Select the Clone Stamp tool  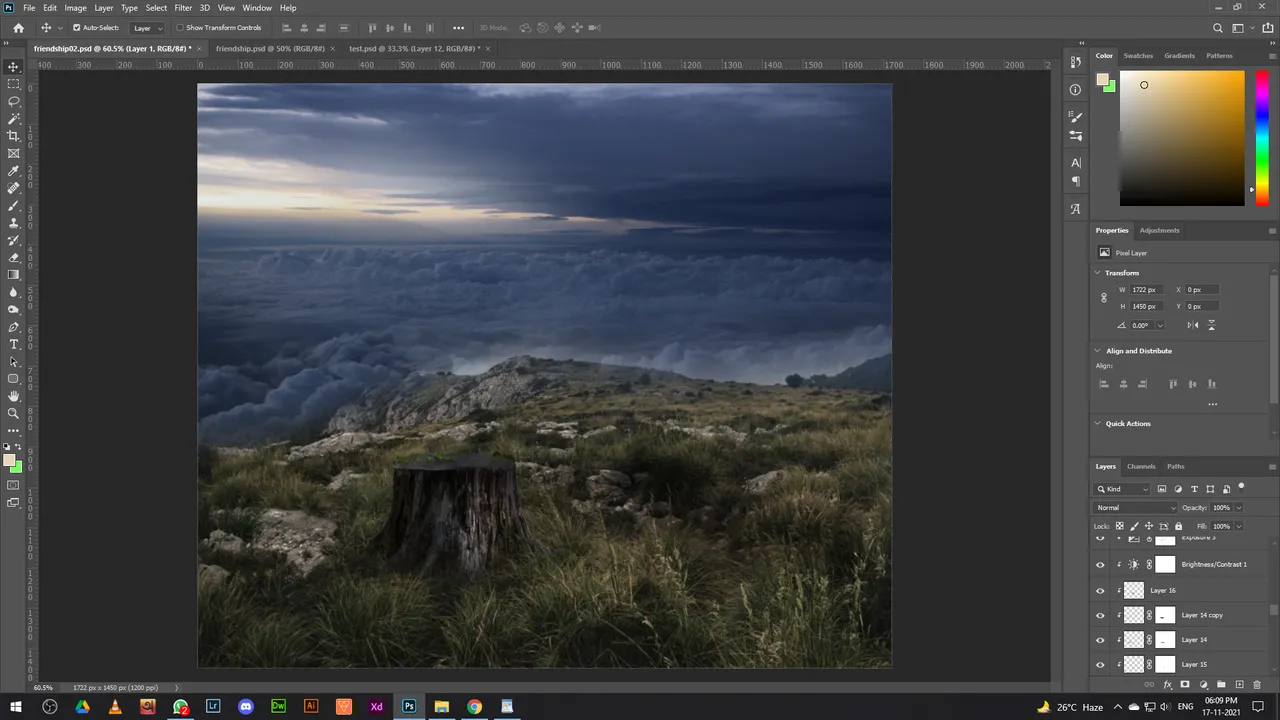pos(13,223)
